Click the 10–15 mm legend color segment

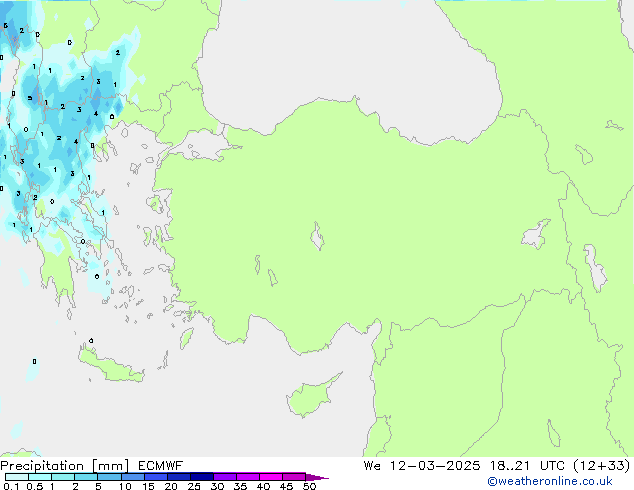tap(132, 477)
